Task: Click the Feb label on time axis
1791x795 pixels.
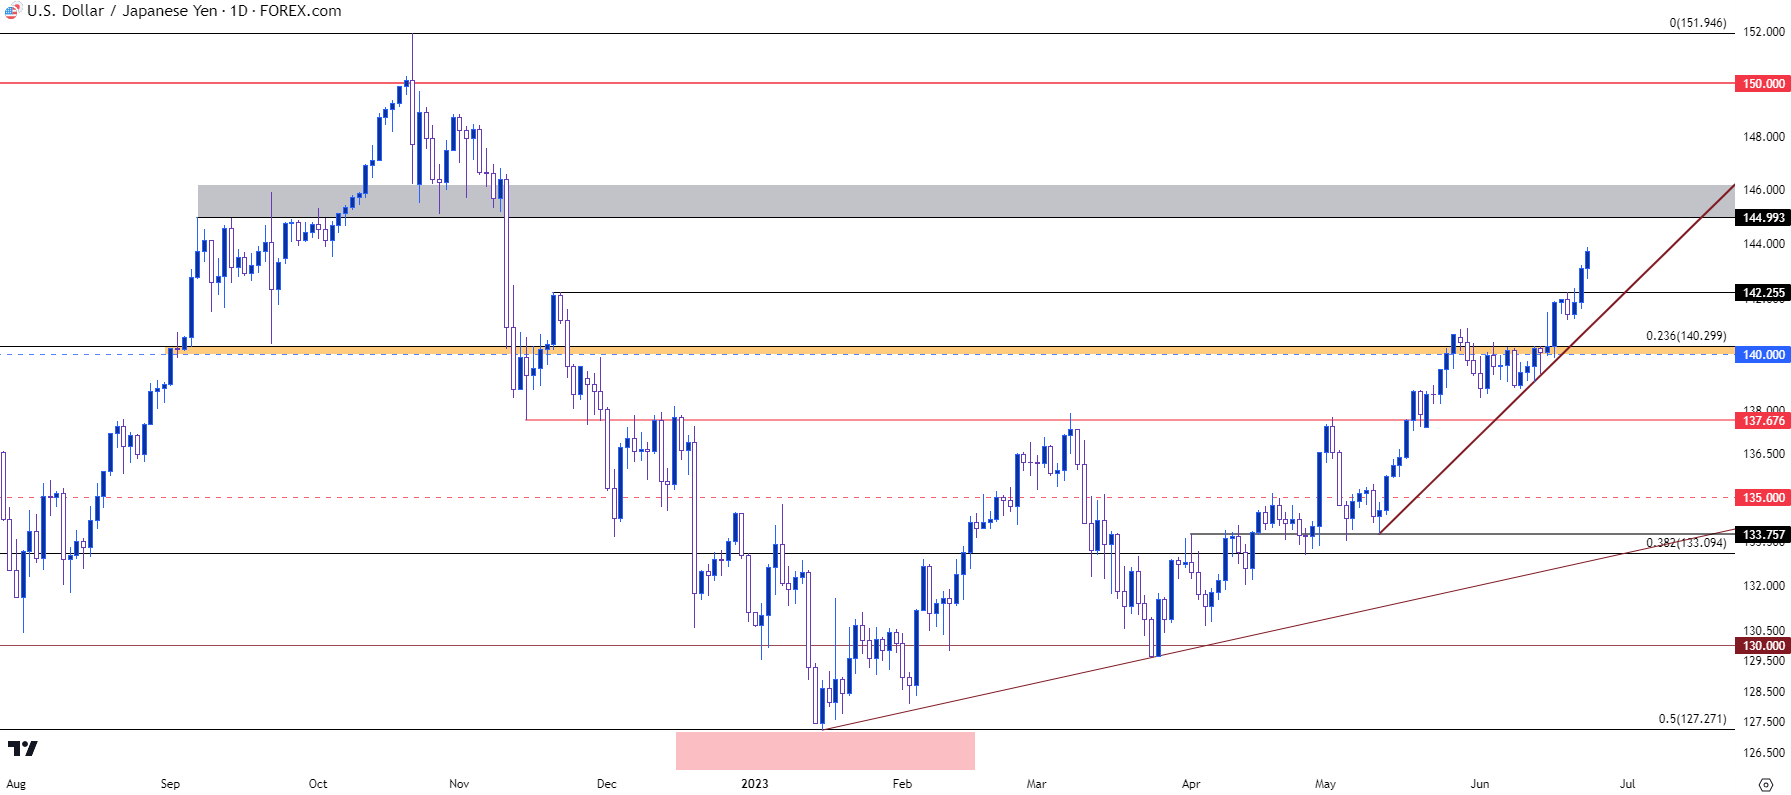Action: tap(902, 784)
